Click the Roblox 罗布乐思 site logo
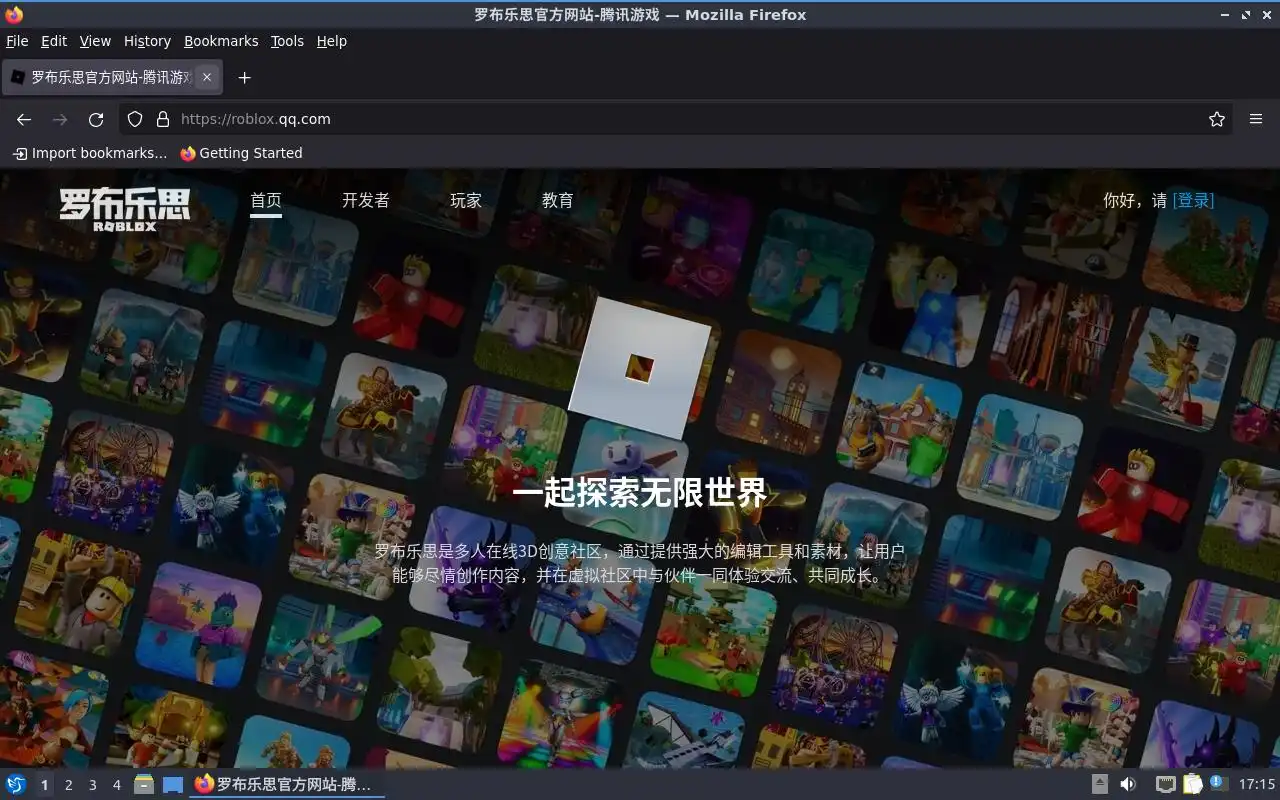 point(125,209)
